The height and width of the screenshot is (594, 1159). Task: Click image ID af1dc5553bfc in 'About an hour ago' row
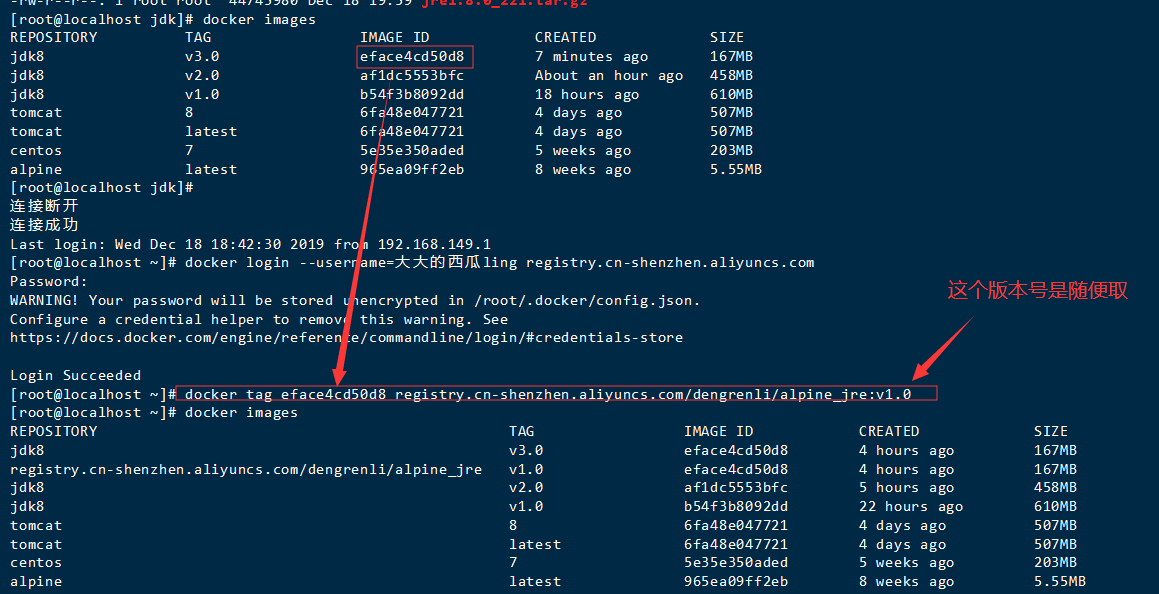pyautogui.click(x=412, y=75)
